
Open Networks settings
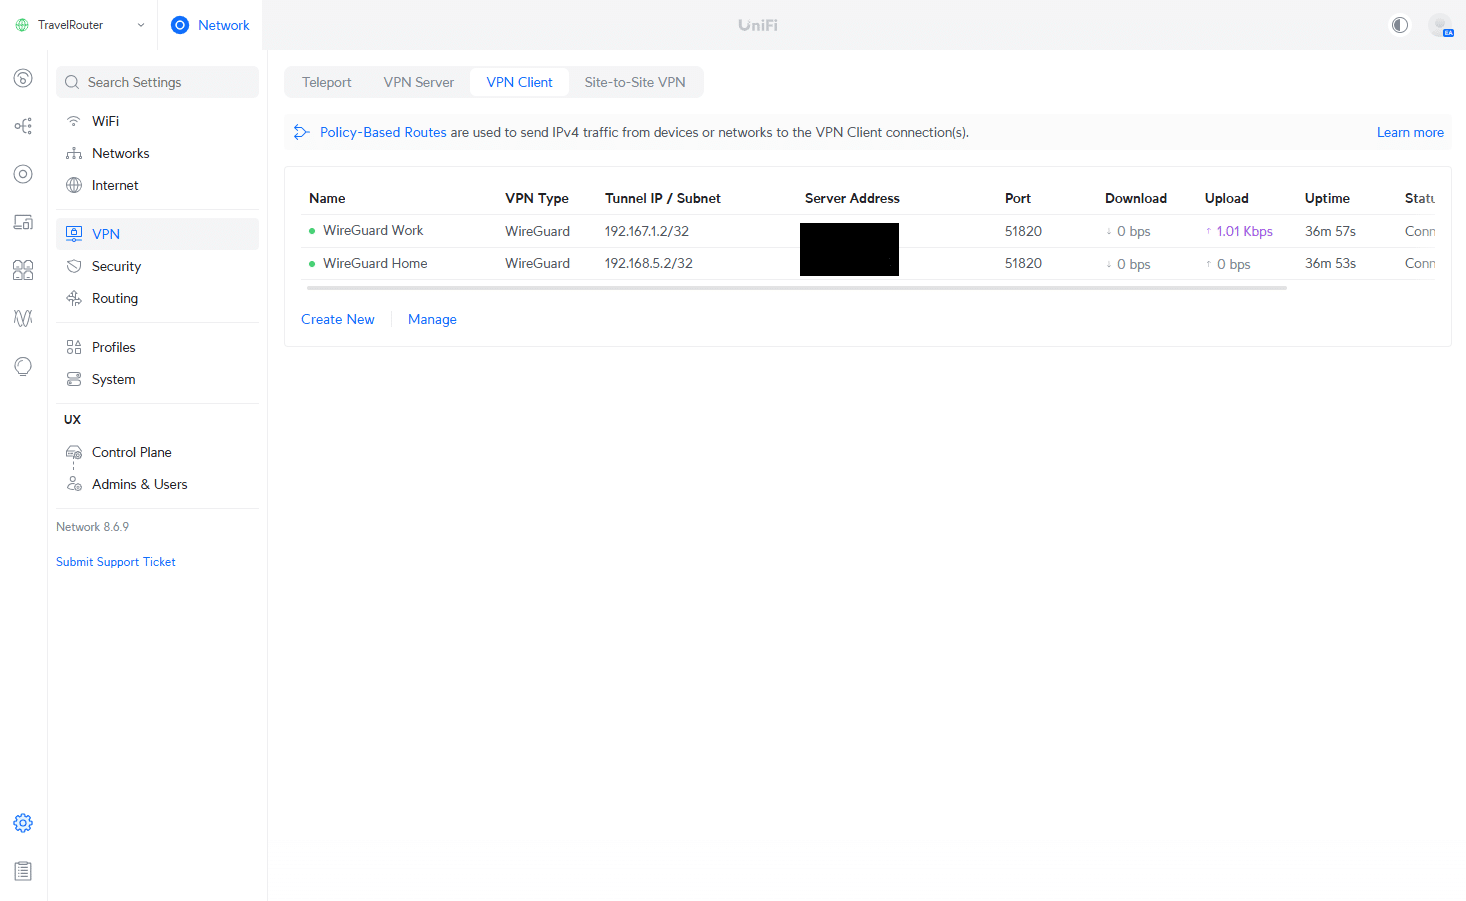[x=157, y=153]
